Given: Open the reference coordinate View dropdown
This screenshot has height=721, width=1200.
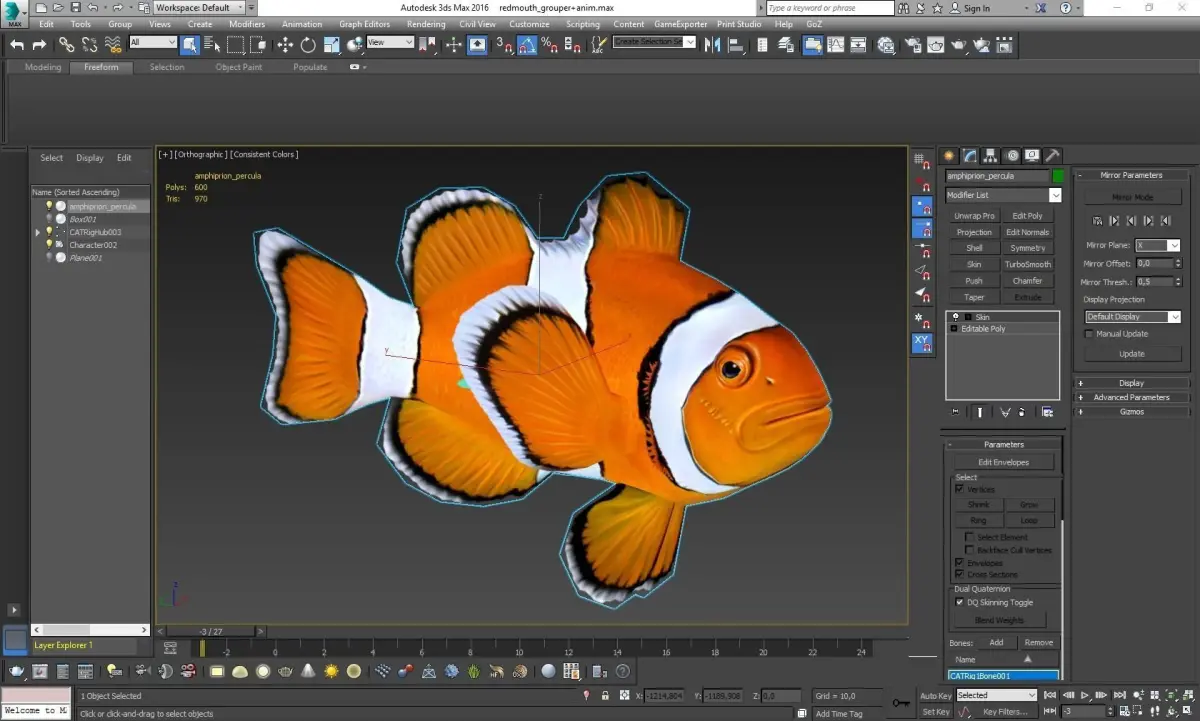Looking at the screenshot, I should pyautogui.click(x=390, y=43).
